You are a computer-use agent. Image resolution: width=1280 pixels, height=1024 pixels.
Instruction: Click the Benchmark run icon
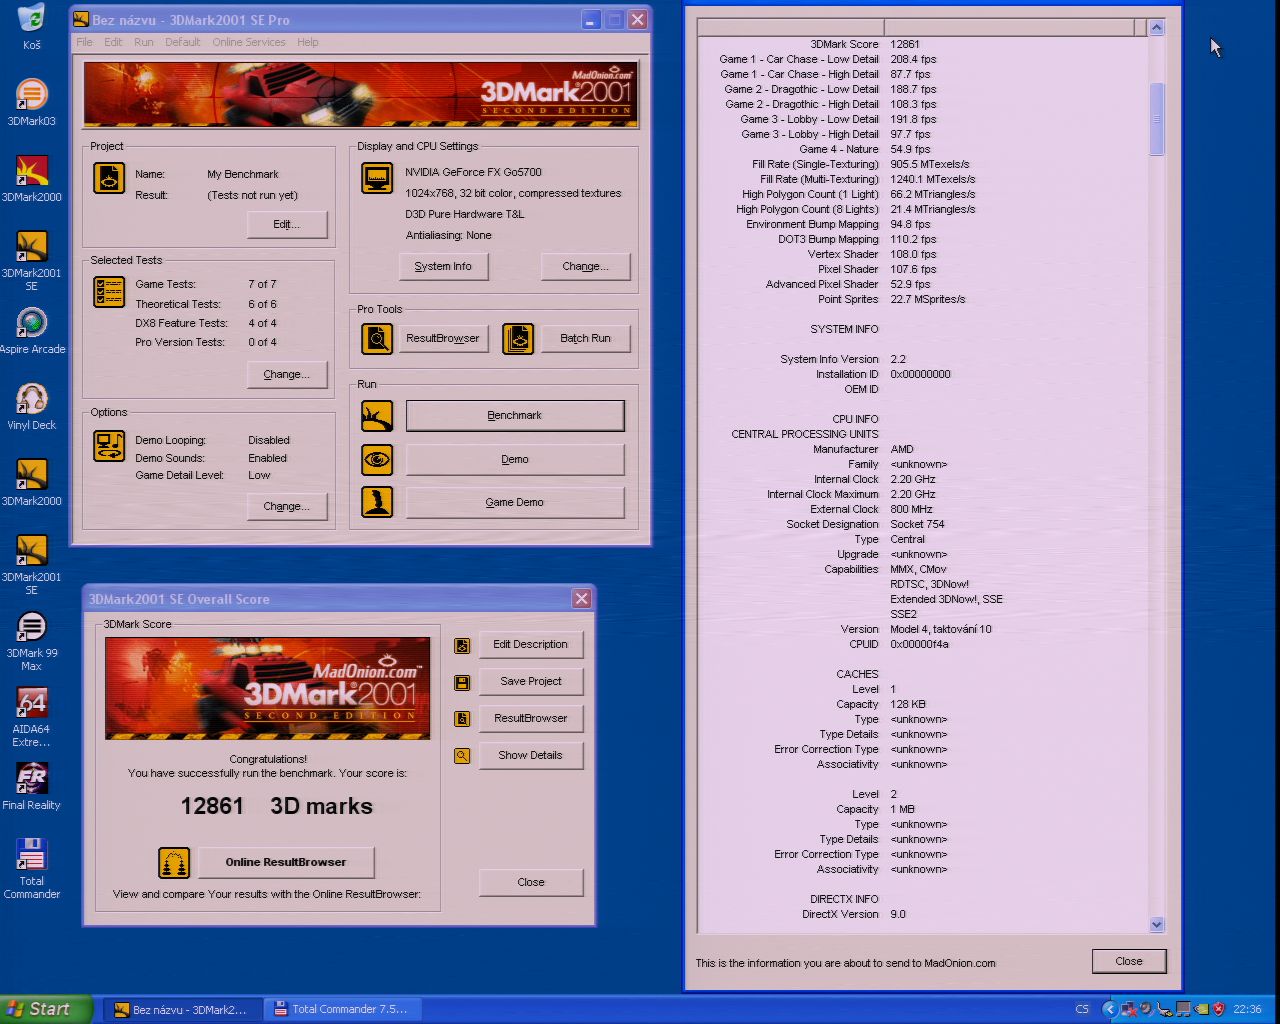[x=377, y=416]
